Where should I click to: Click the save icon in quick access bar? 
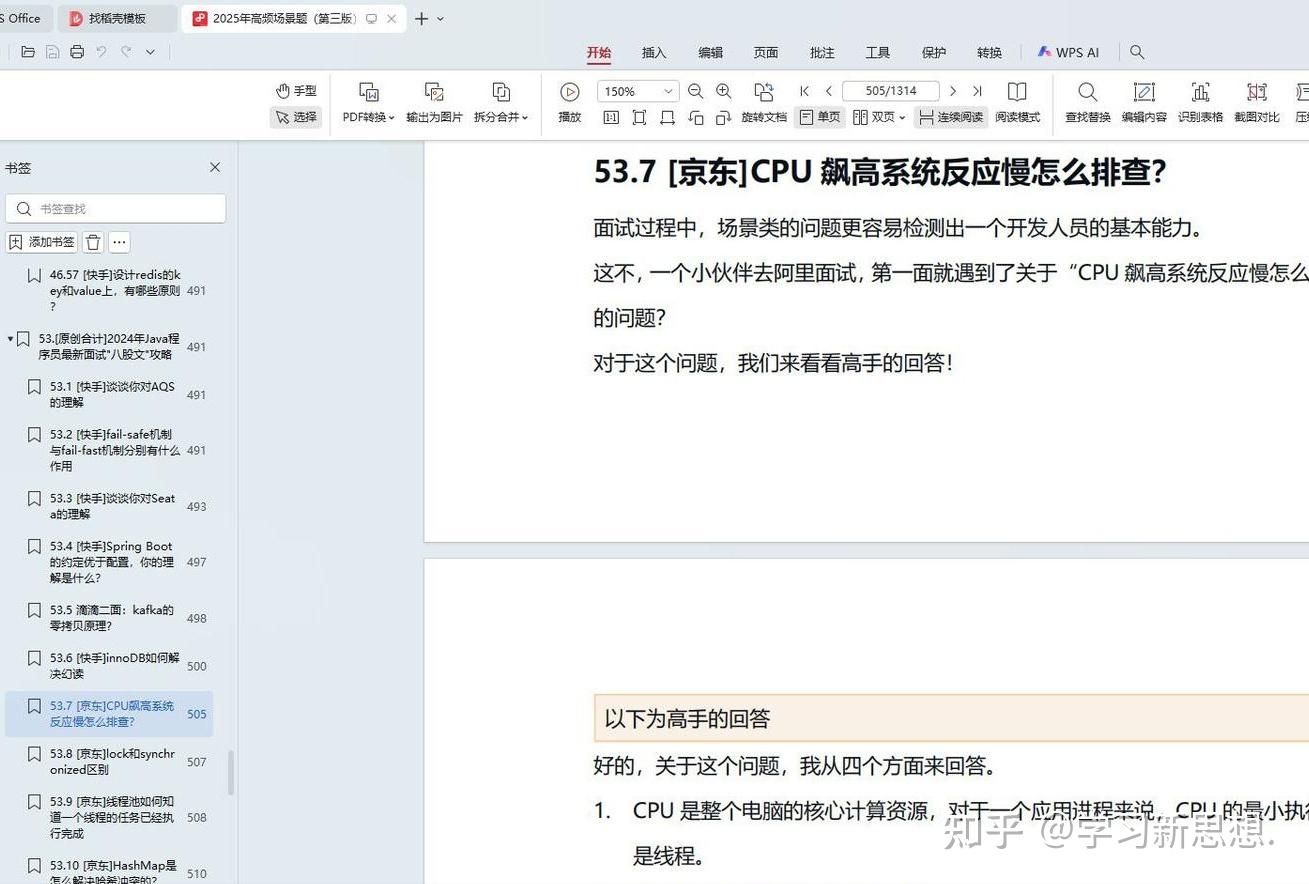point(52,52)
